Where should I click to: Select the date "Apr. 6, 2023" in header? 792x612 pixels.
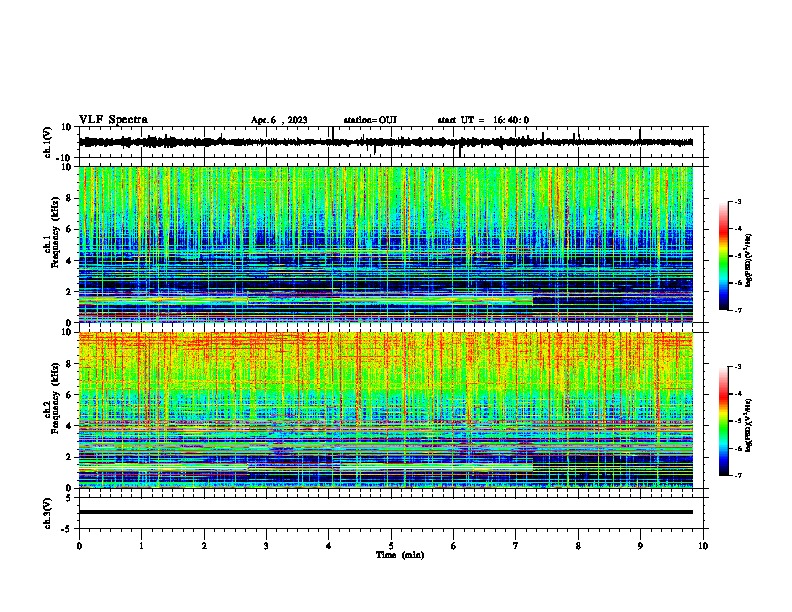tap(279, 120)
